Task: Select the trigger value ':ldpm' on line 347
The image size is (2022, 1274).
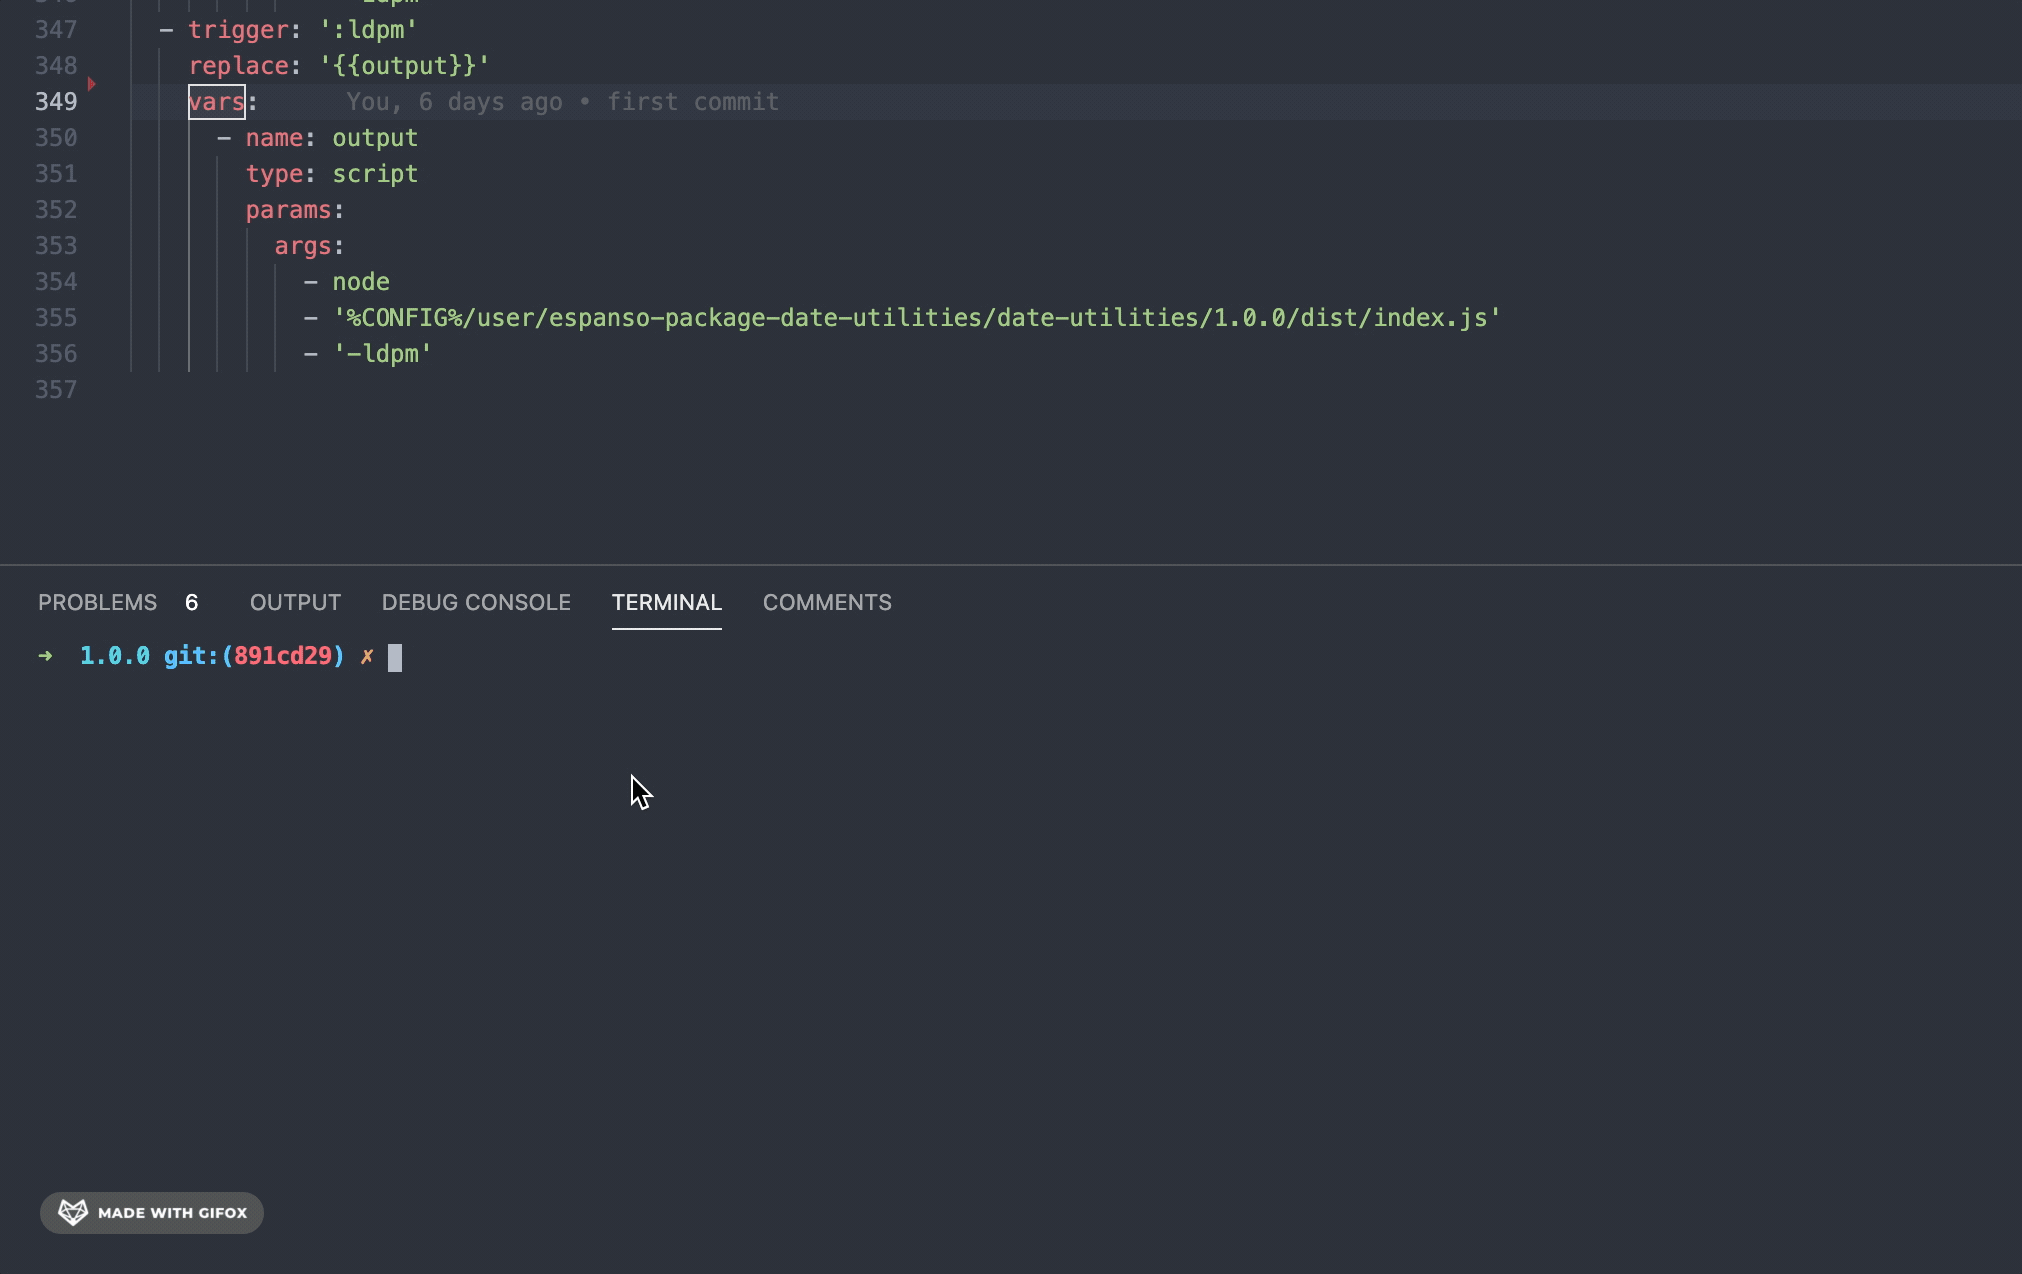Action: coord(367,29)
